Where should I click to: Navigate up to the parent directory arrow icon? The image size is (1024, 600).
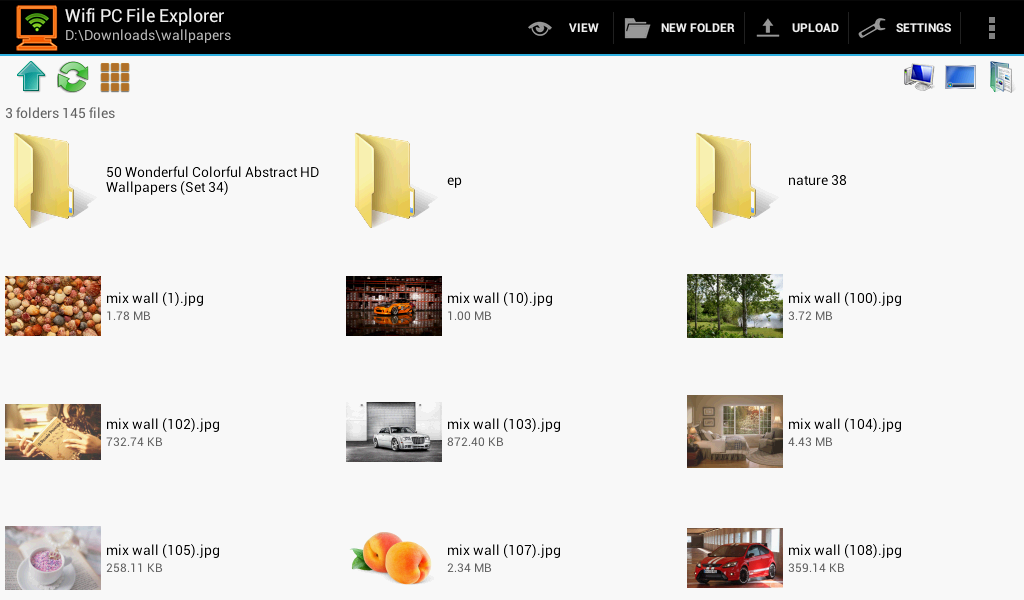coord(29,76)
